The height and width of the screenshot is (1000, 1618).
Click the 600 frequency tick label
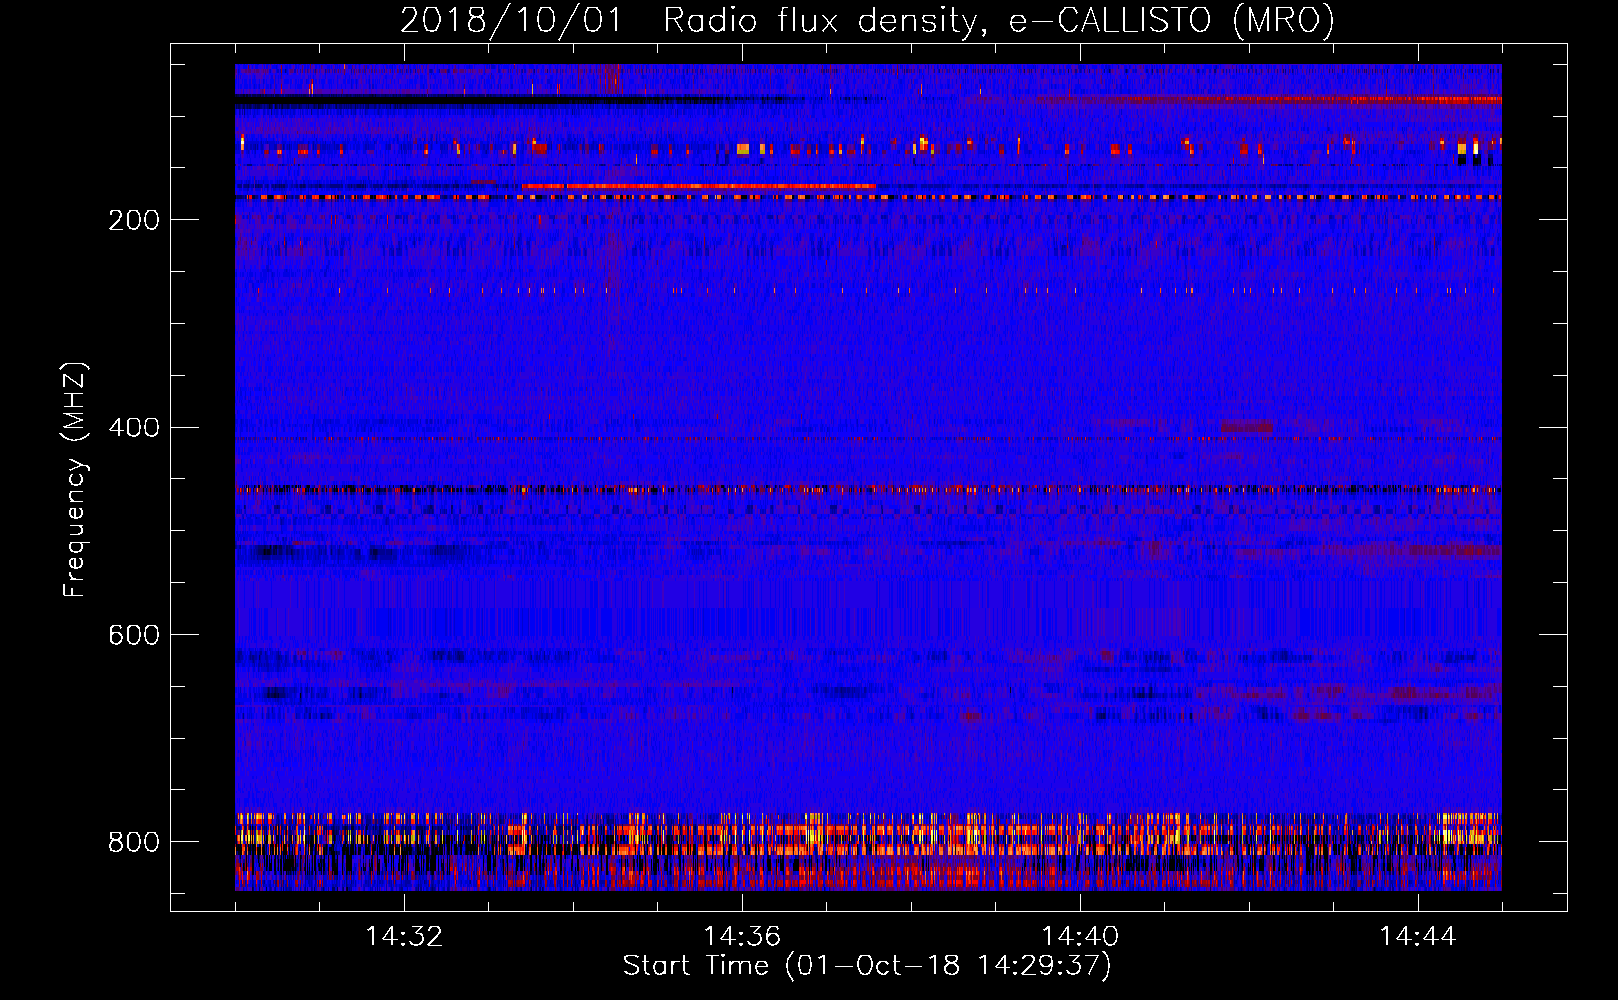point(134,635)
